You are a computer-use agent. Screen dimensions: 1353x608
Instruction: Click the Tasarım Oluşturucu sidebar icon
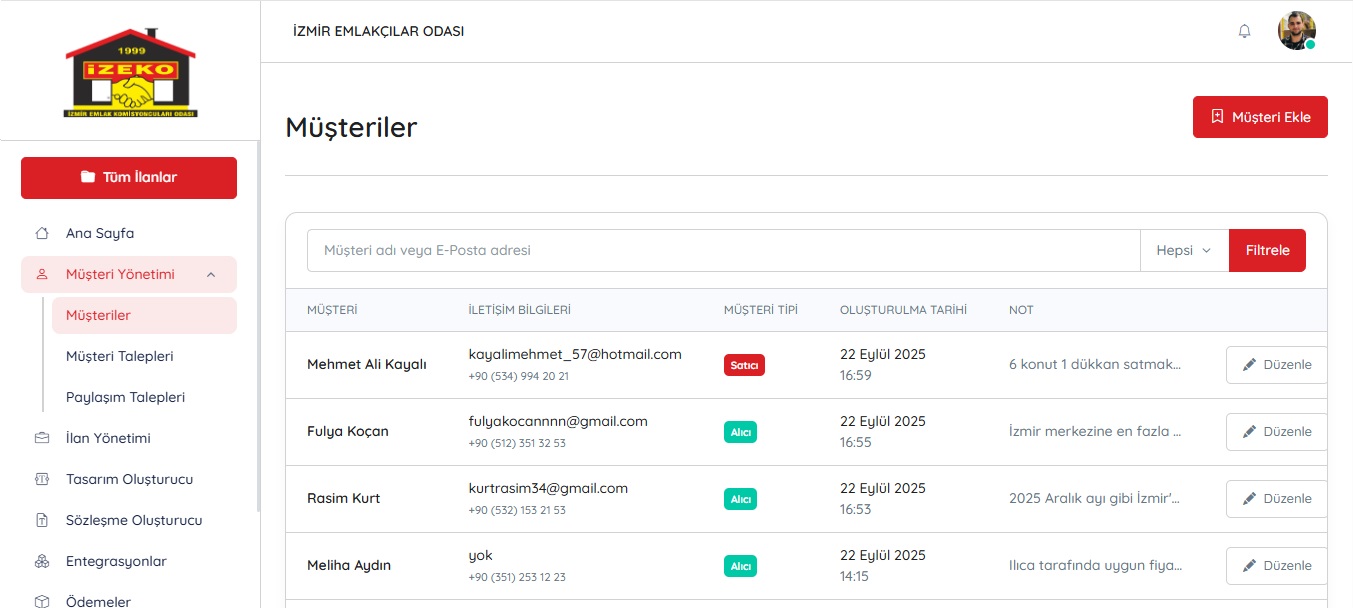point(42,479)
